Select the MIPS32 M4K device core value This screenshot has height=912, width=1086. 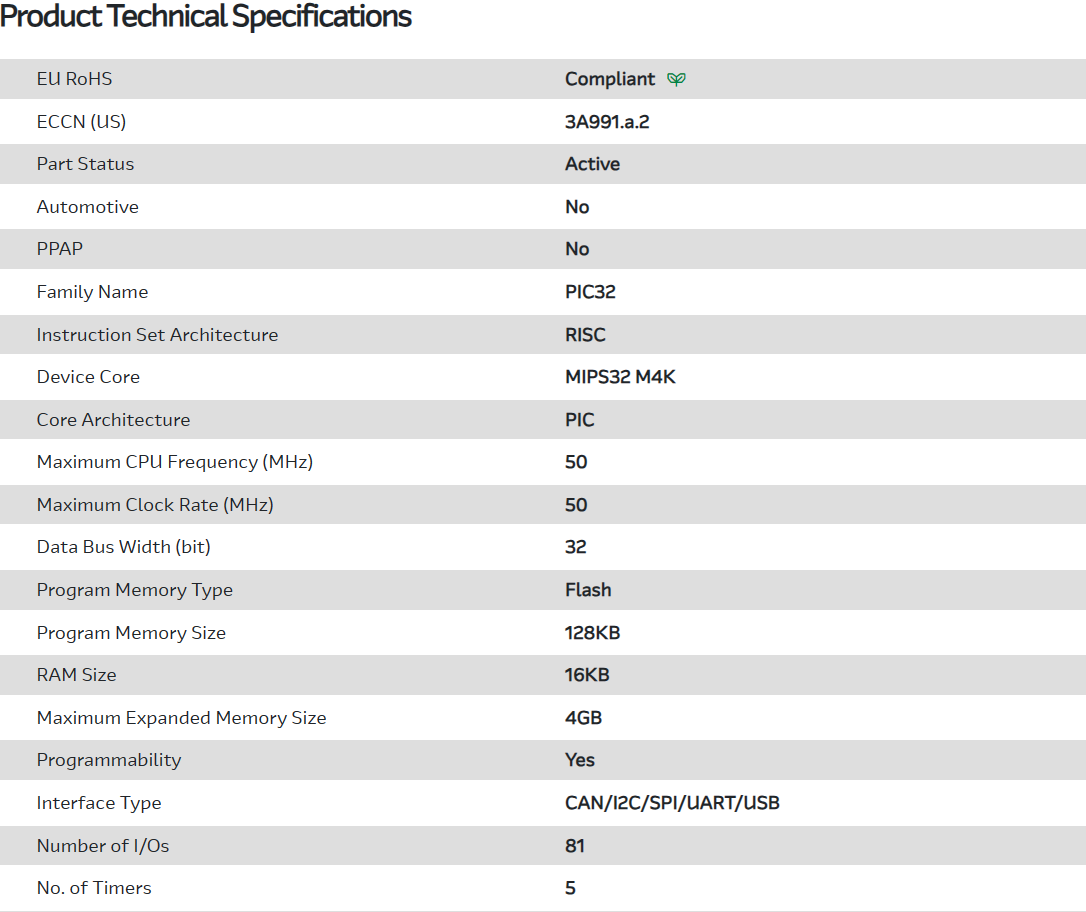620,377
